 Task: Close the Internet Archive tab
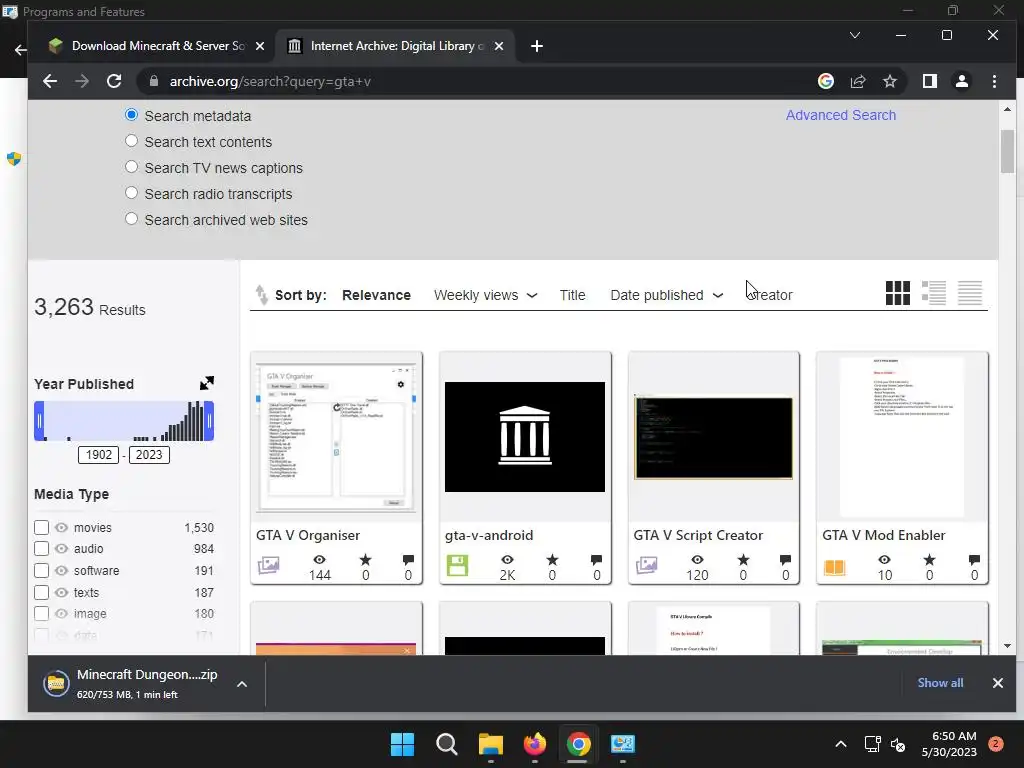[x=499, y=46]
